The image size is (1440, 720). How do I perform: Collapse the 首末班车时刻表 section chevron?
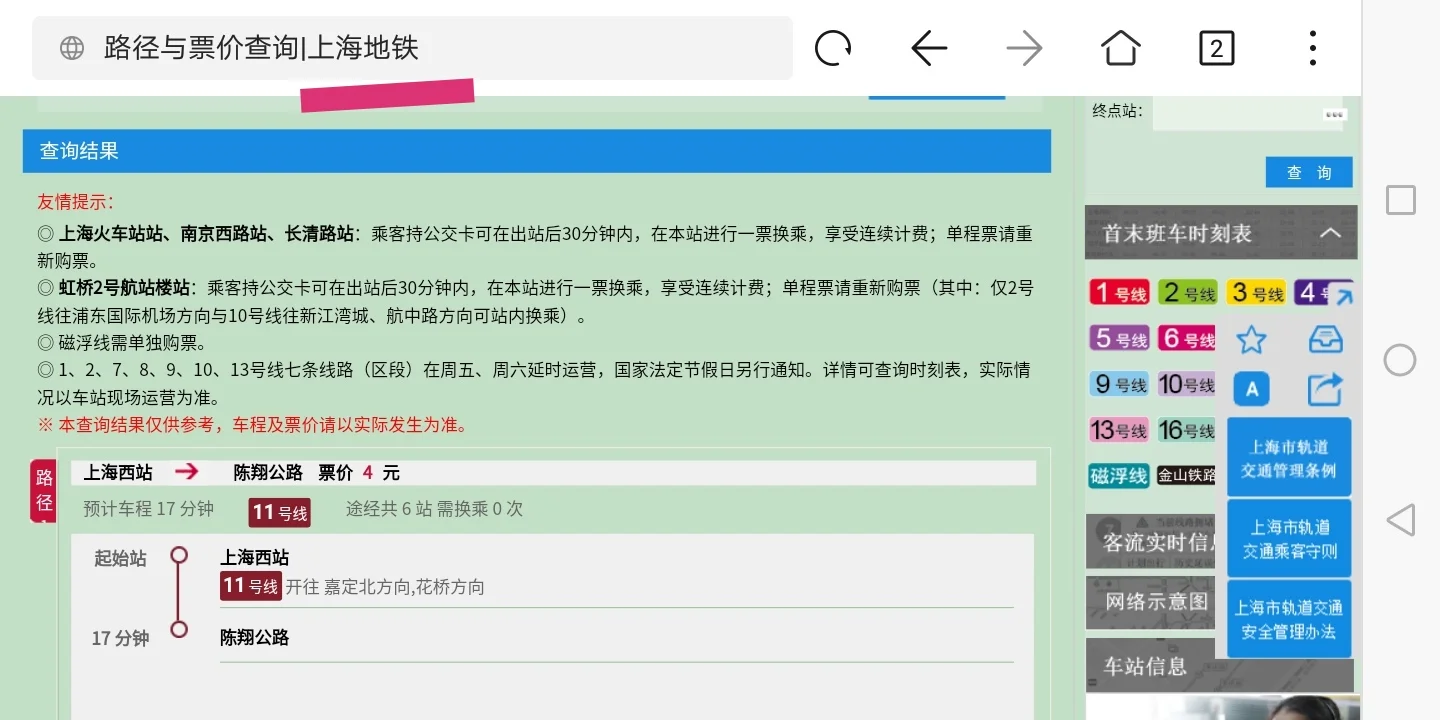(1331, 232)
